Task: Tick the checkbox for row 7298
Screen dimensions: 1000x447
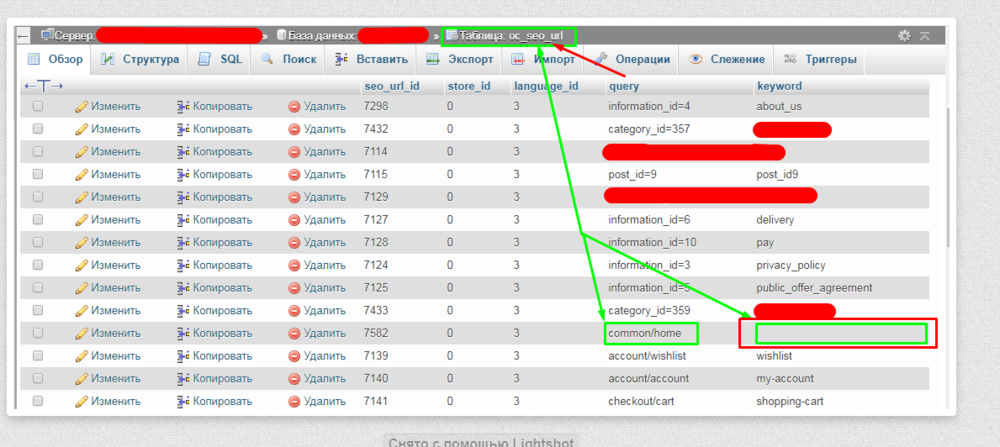Action: click(x=38, y=106)
